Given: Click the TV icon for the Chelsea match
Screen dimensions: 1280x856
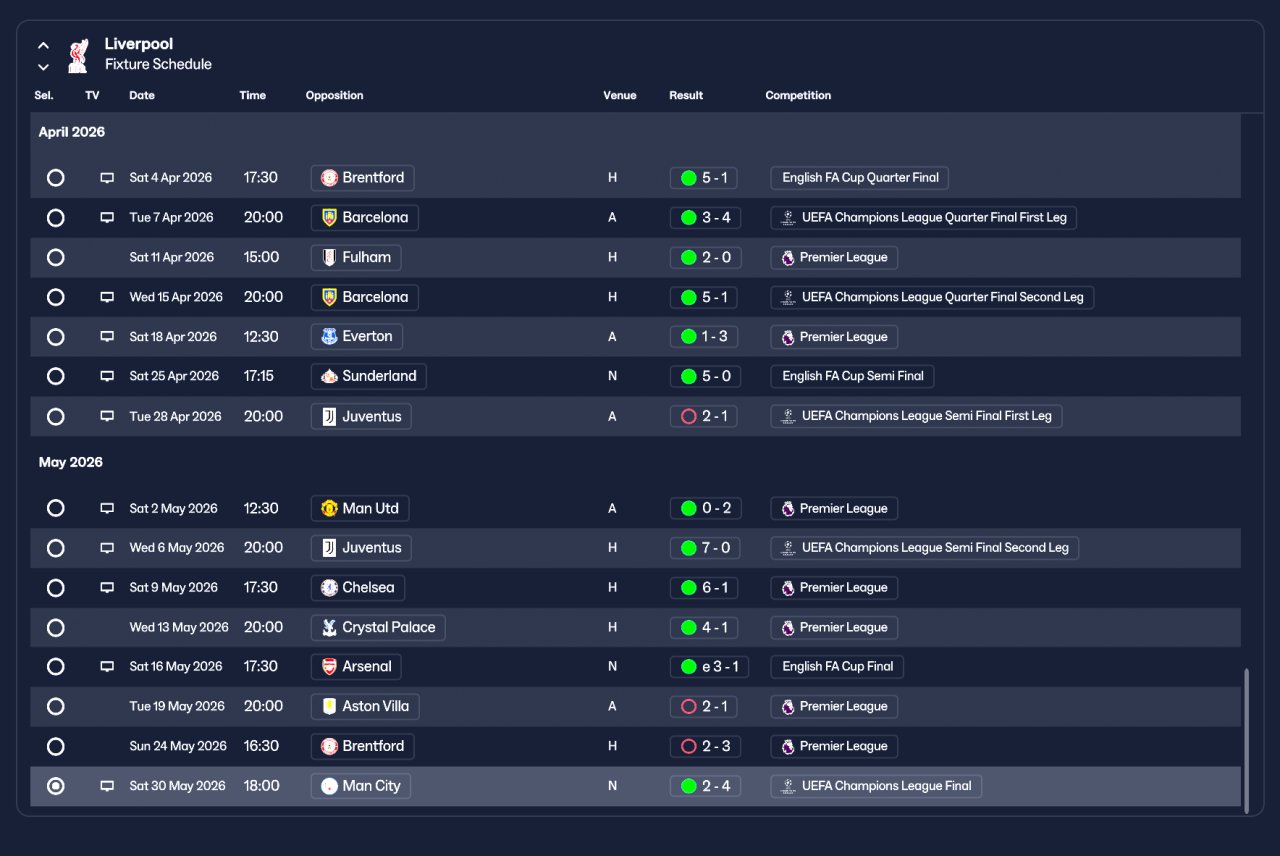Looking at the screenshot, I should tap(107, 588).
